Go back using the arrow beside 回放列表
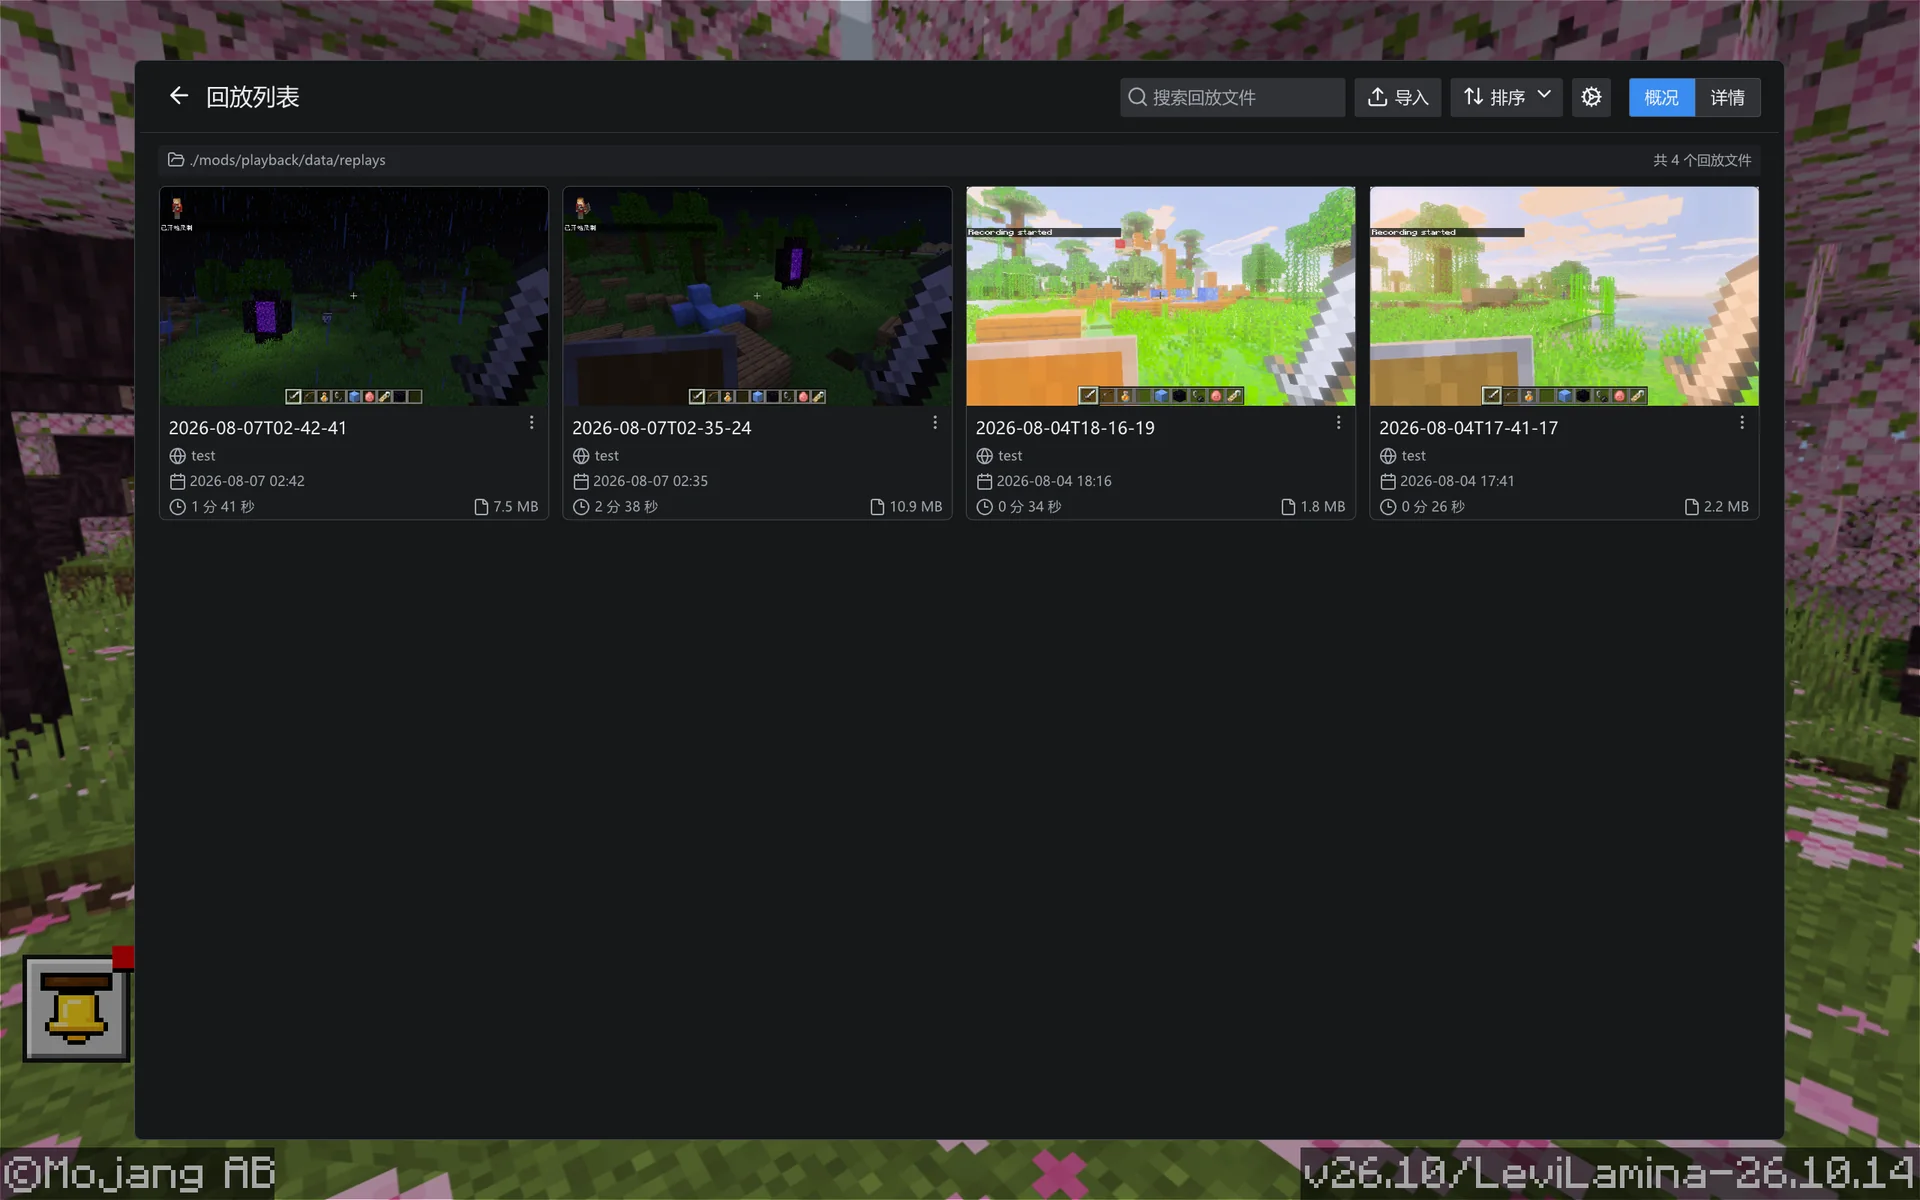Screen dimensions: 1920x1200 coord(179,96)
